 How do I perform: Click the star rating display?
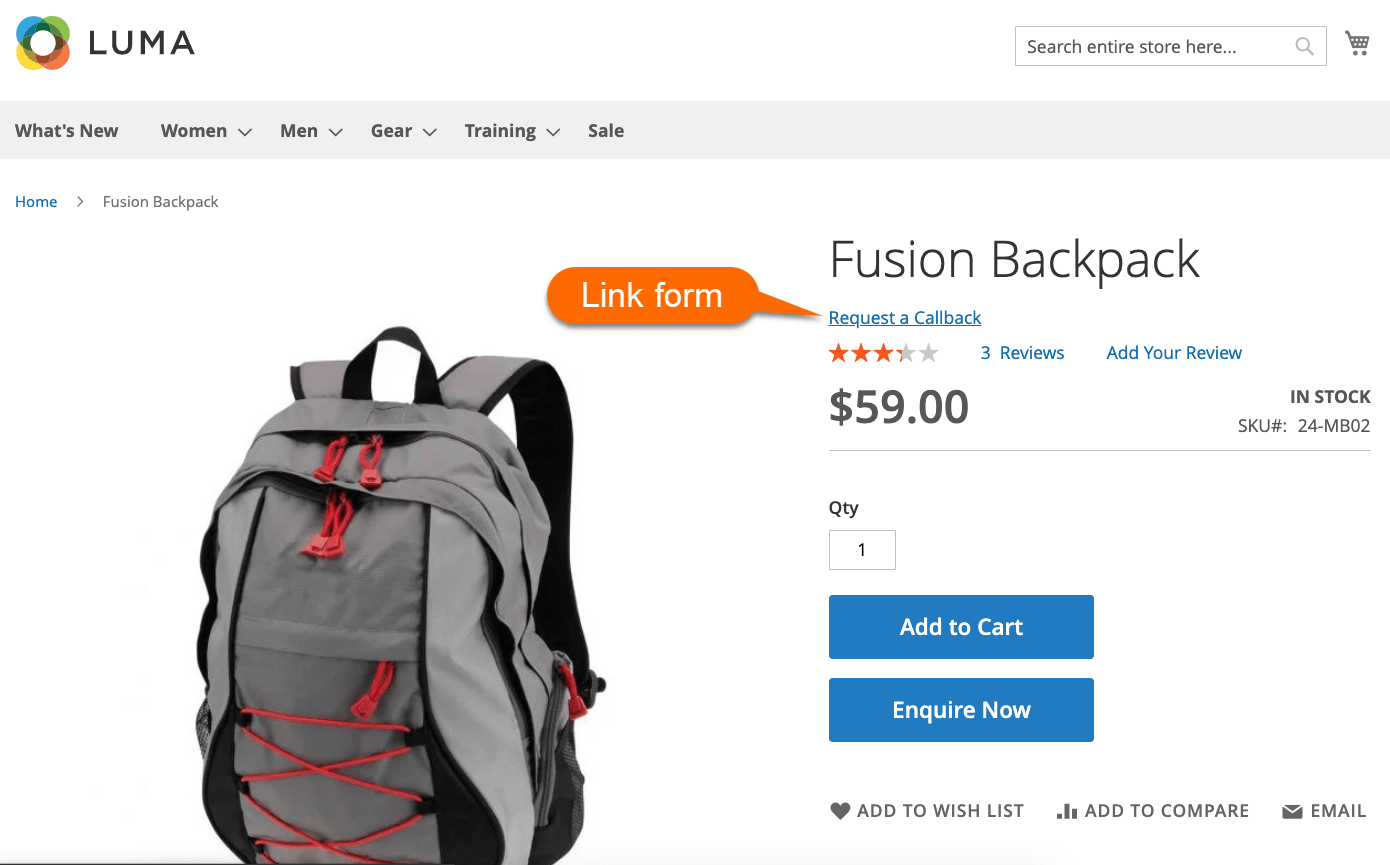(x=884, y=353)
